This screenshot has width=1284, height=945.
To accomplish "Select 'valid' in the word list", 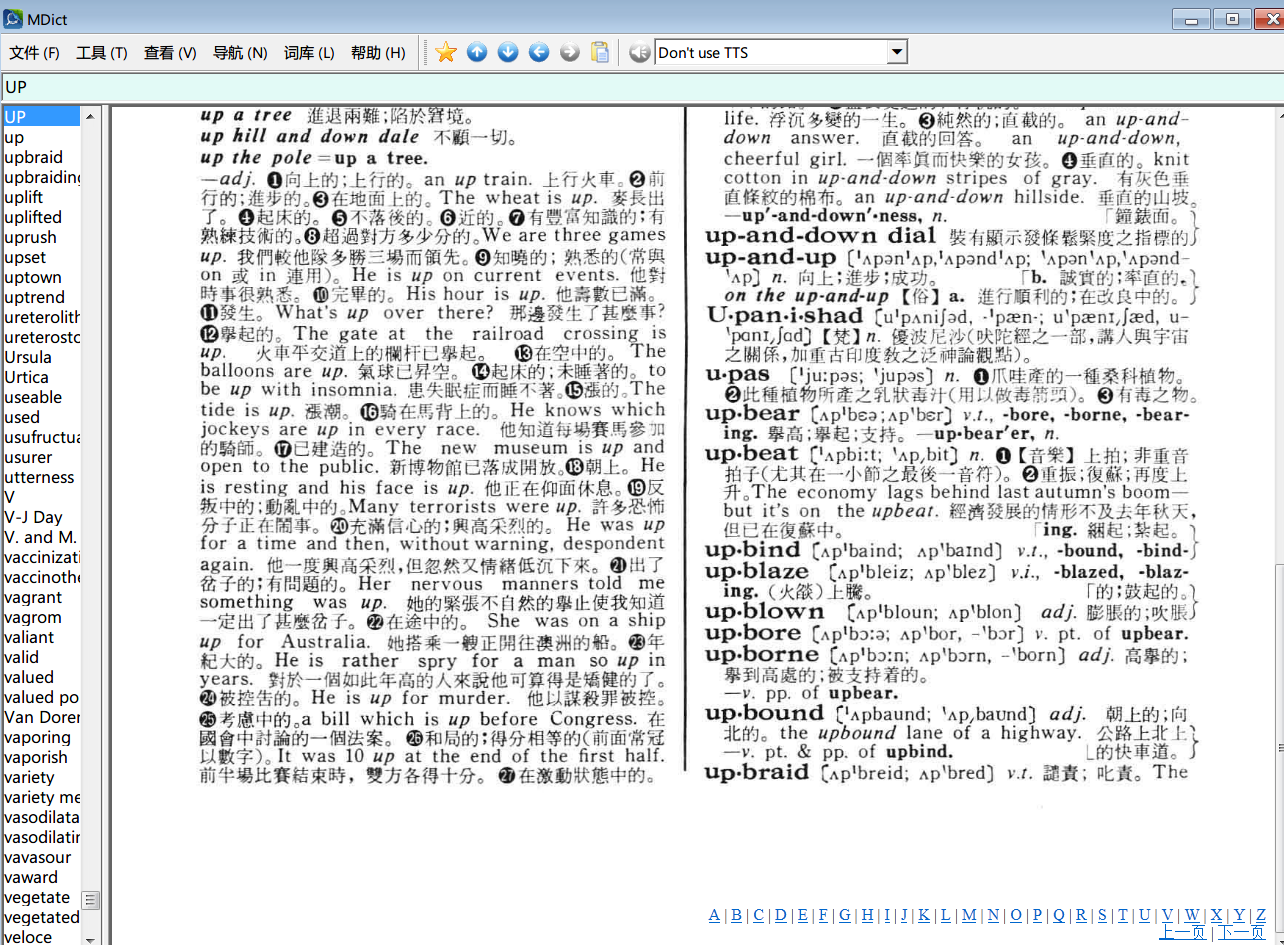I will click(22, 657).
